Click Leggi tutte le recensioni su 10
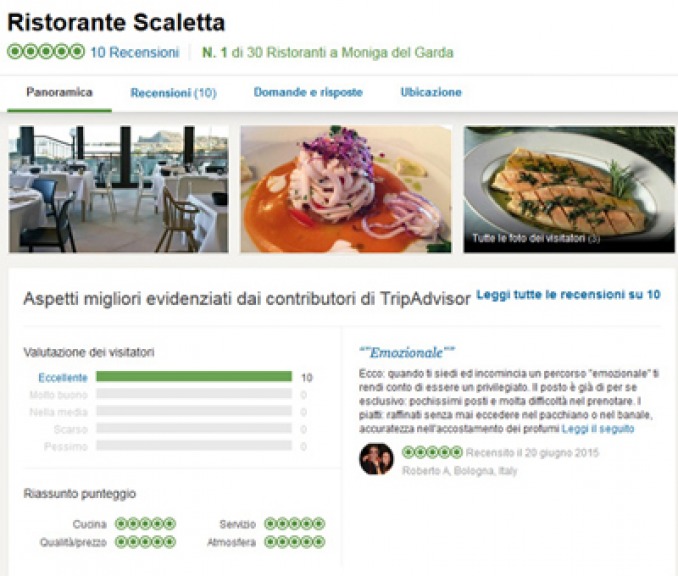This screenshot has width=678, height=576. click(568, 294)
